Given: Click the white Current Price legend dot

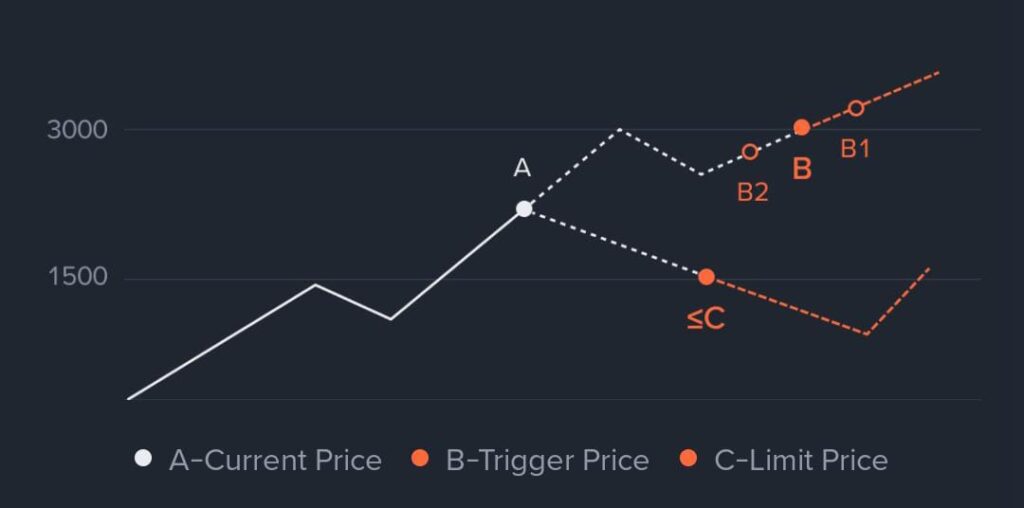Looking at the screenshot, I should pos(144,459).
